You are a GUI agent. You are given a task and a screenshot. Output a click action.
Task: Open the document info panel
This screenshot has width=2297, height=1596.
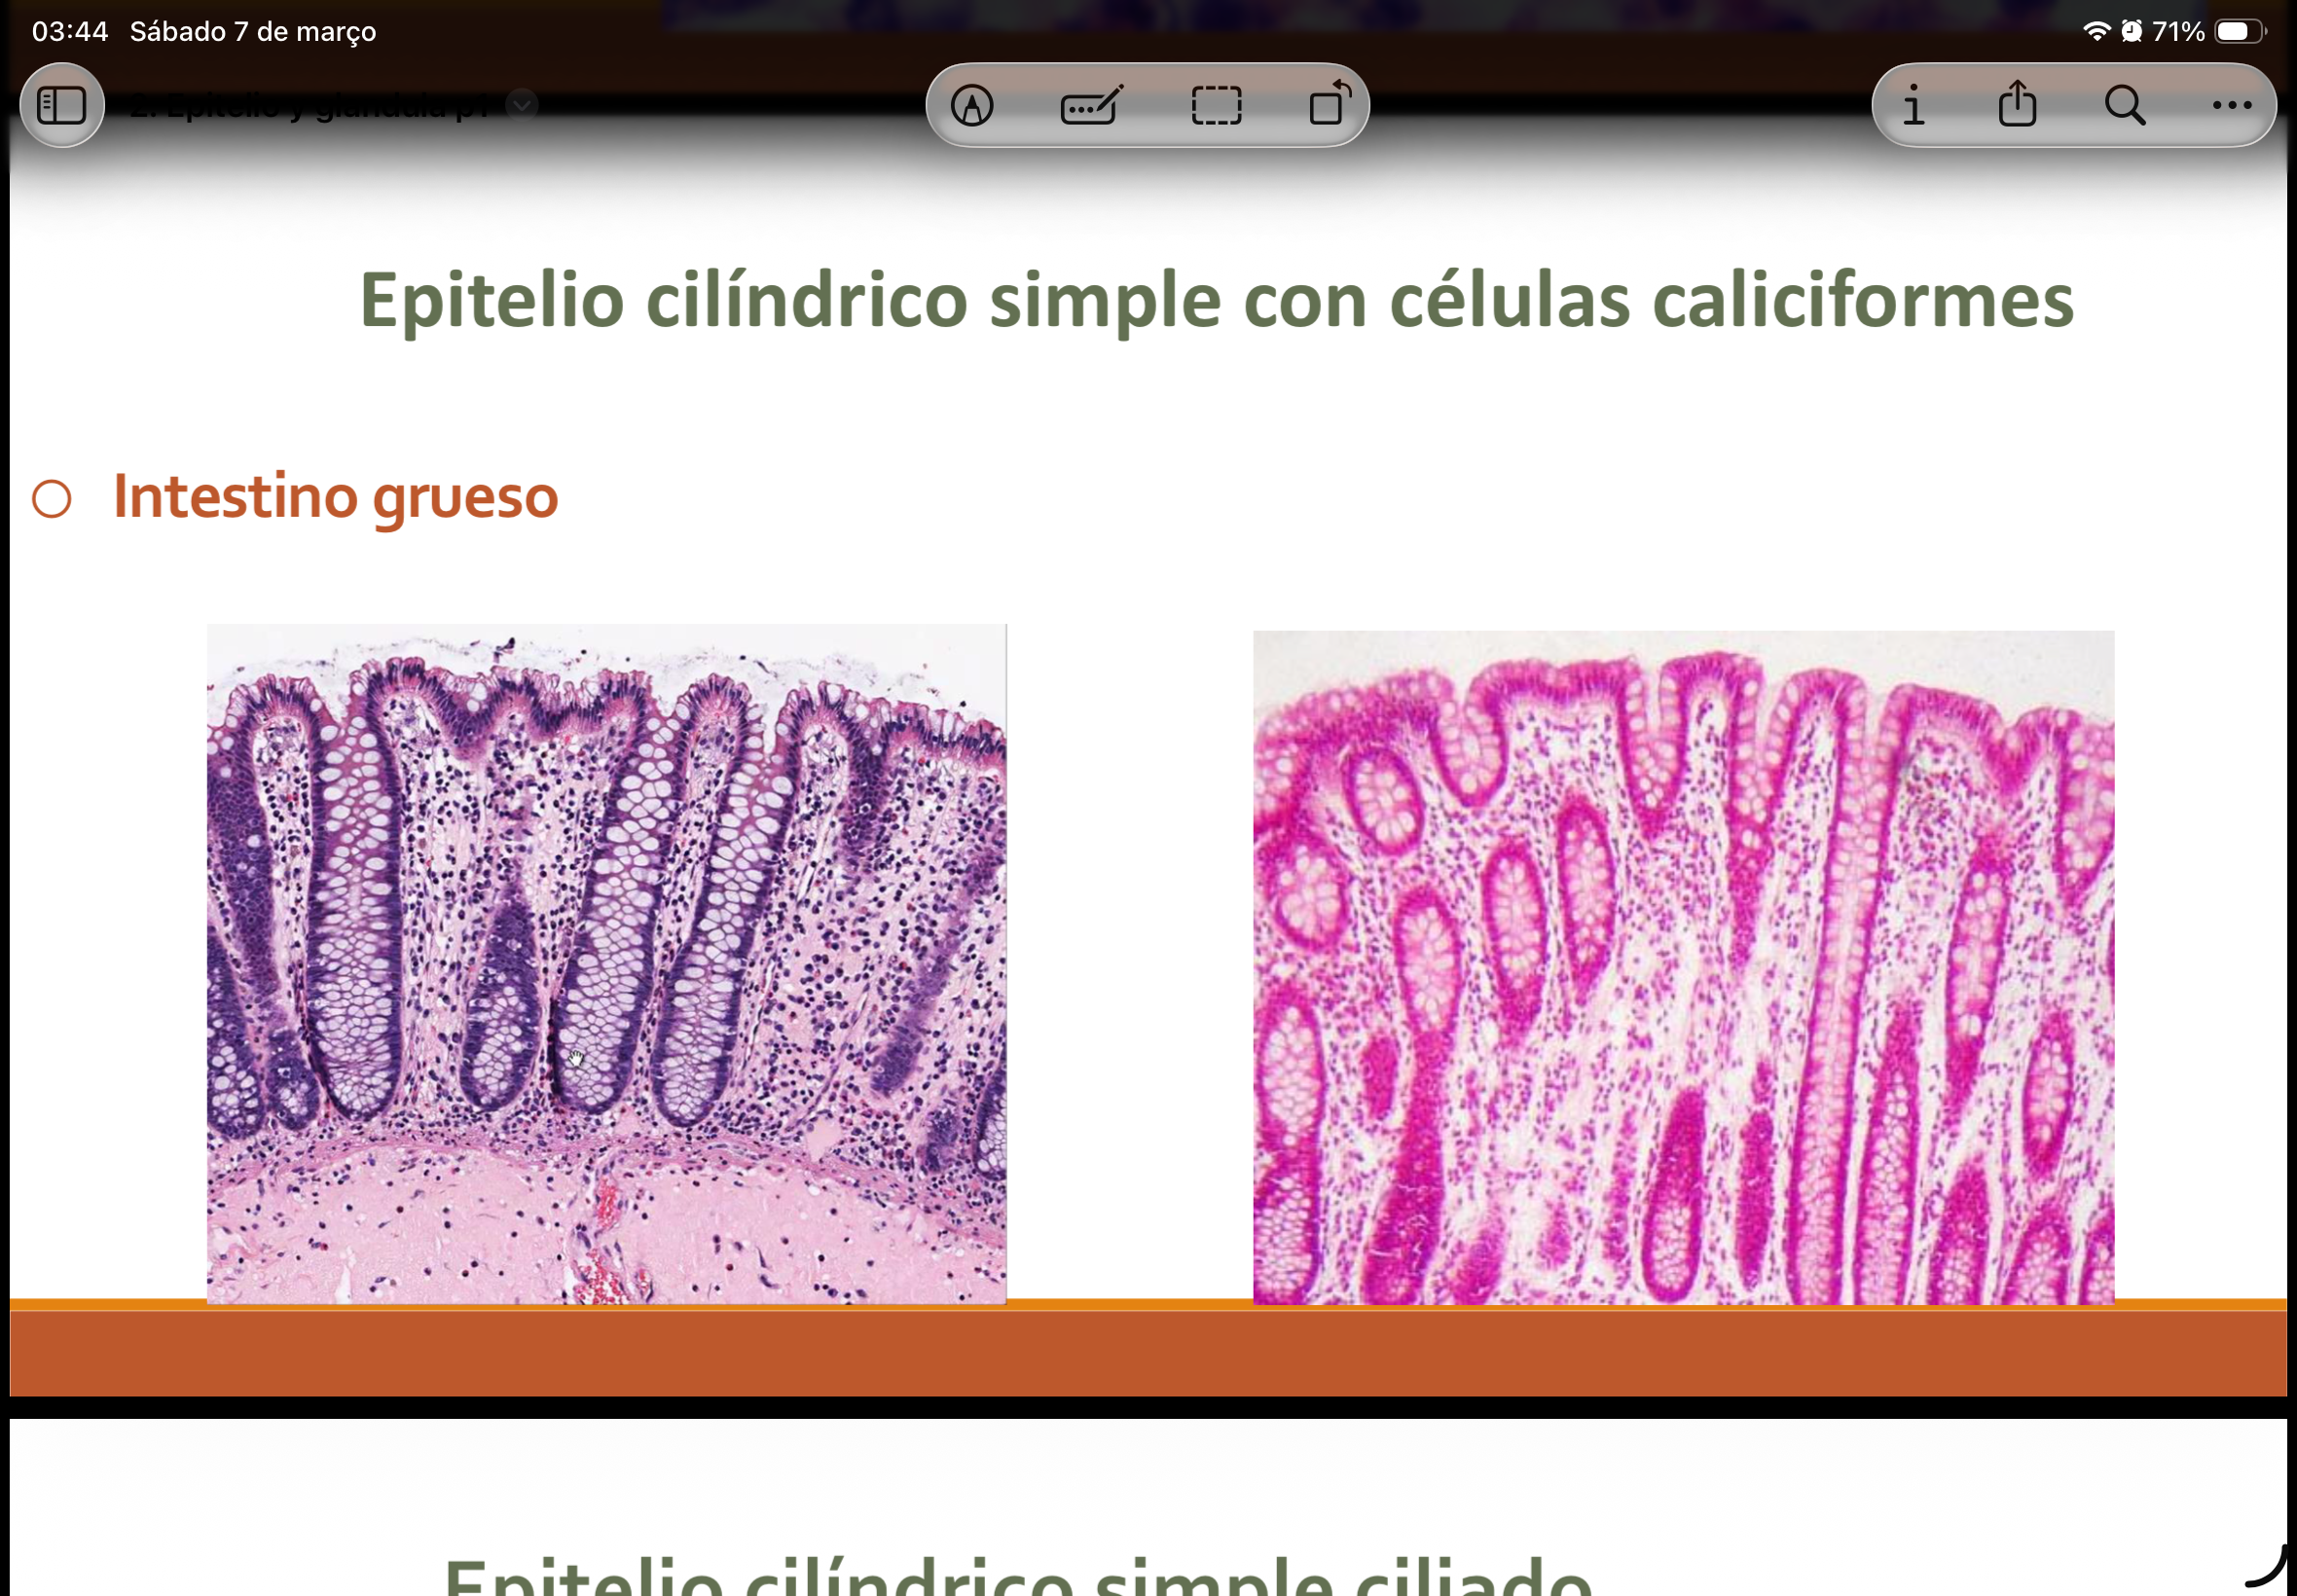click(1913, 105)
